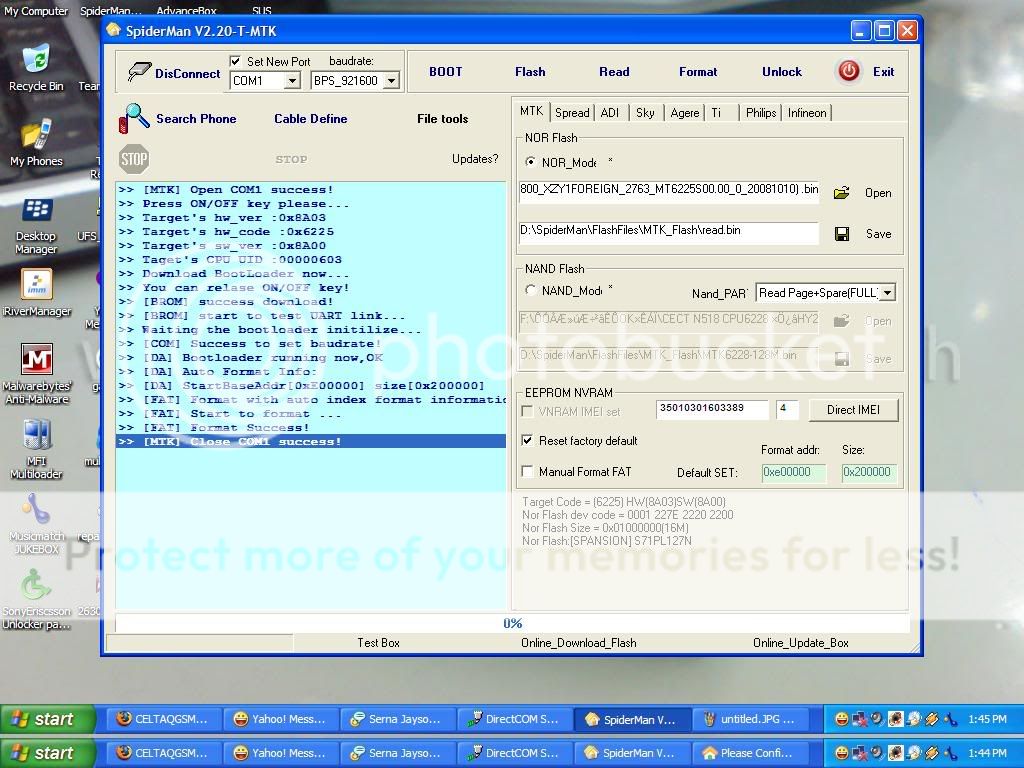Select log line 'Close COM1 success!'
1024x768 pixels.
pos(311,441)
